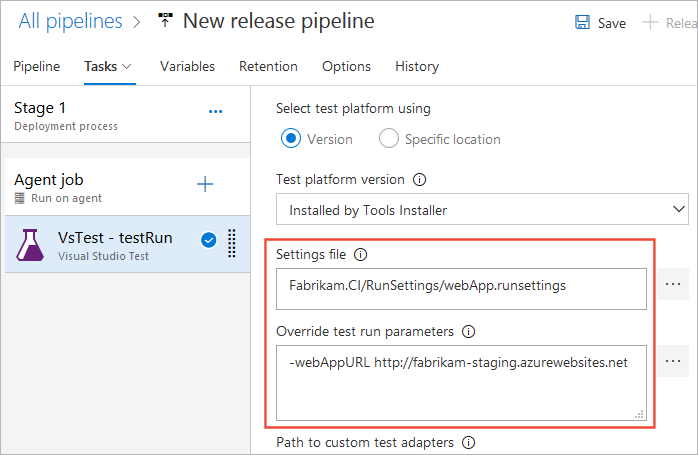Open the Retention tab
Screen dimensions: 698x455
point(268,67)
